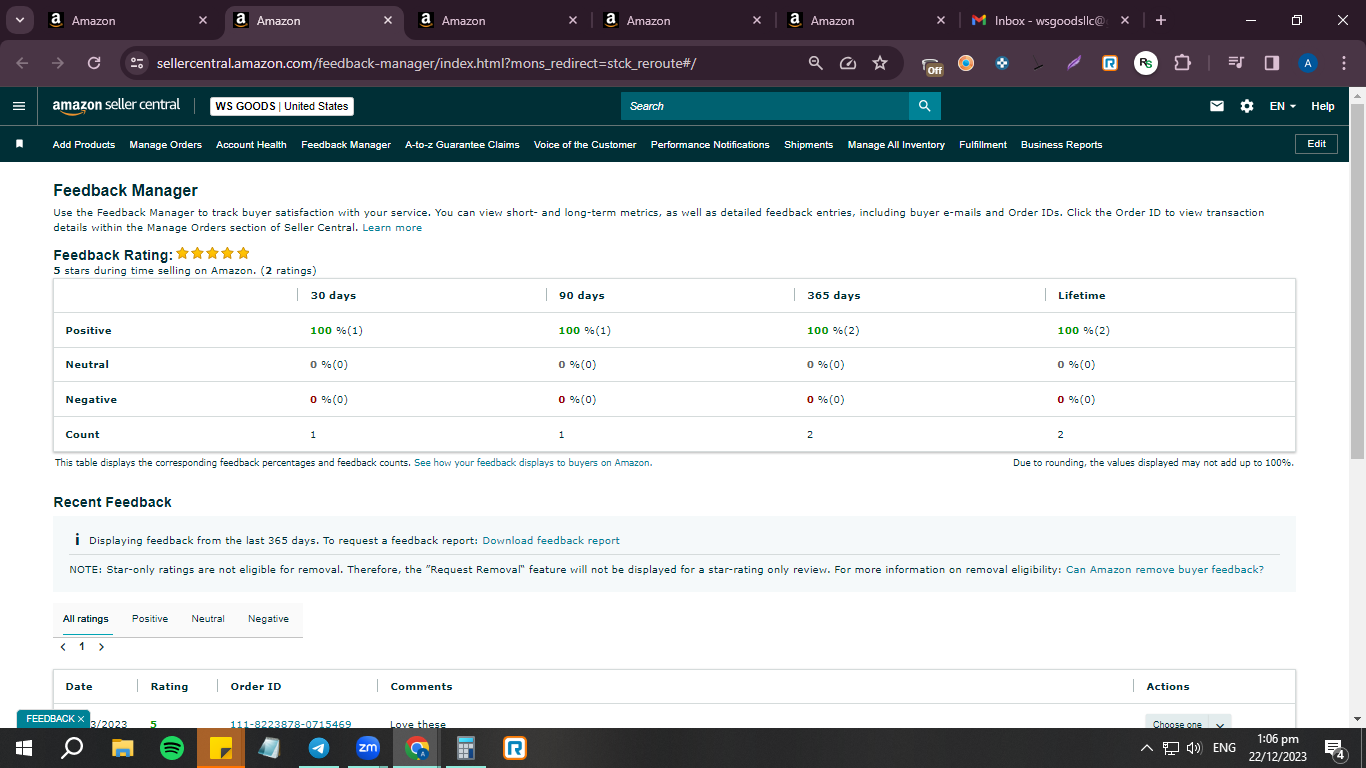
Task: Click the bookmark flag icon beside Add Products
Action: [19, 144]
